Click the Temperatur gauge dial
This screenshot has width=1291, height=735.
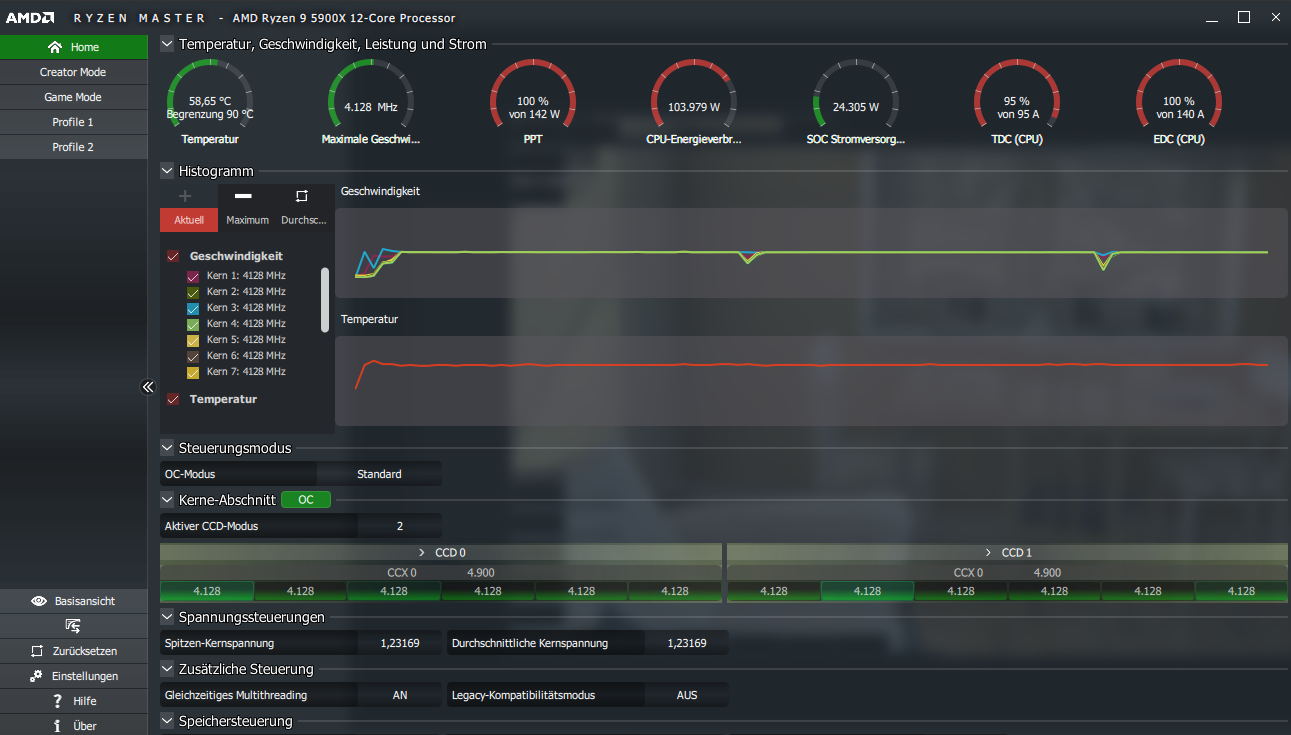tap(210, 93)
